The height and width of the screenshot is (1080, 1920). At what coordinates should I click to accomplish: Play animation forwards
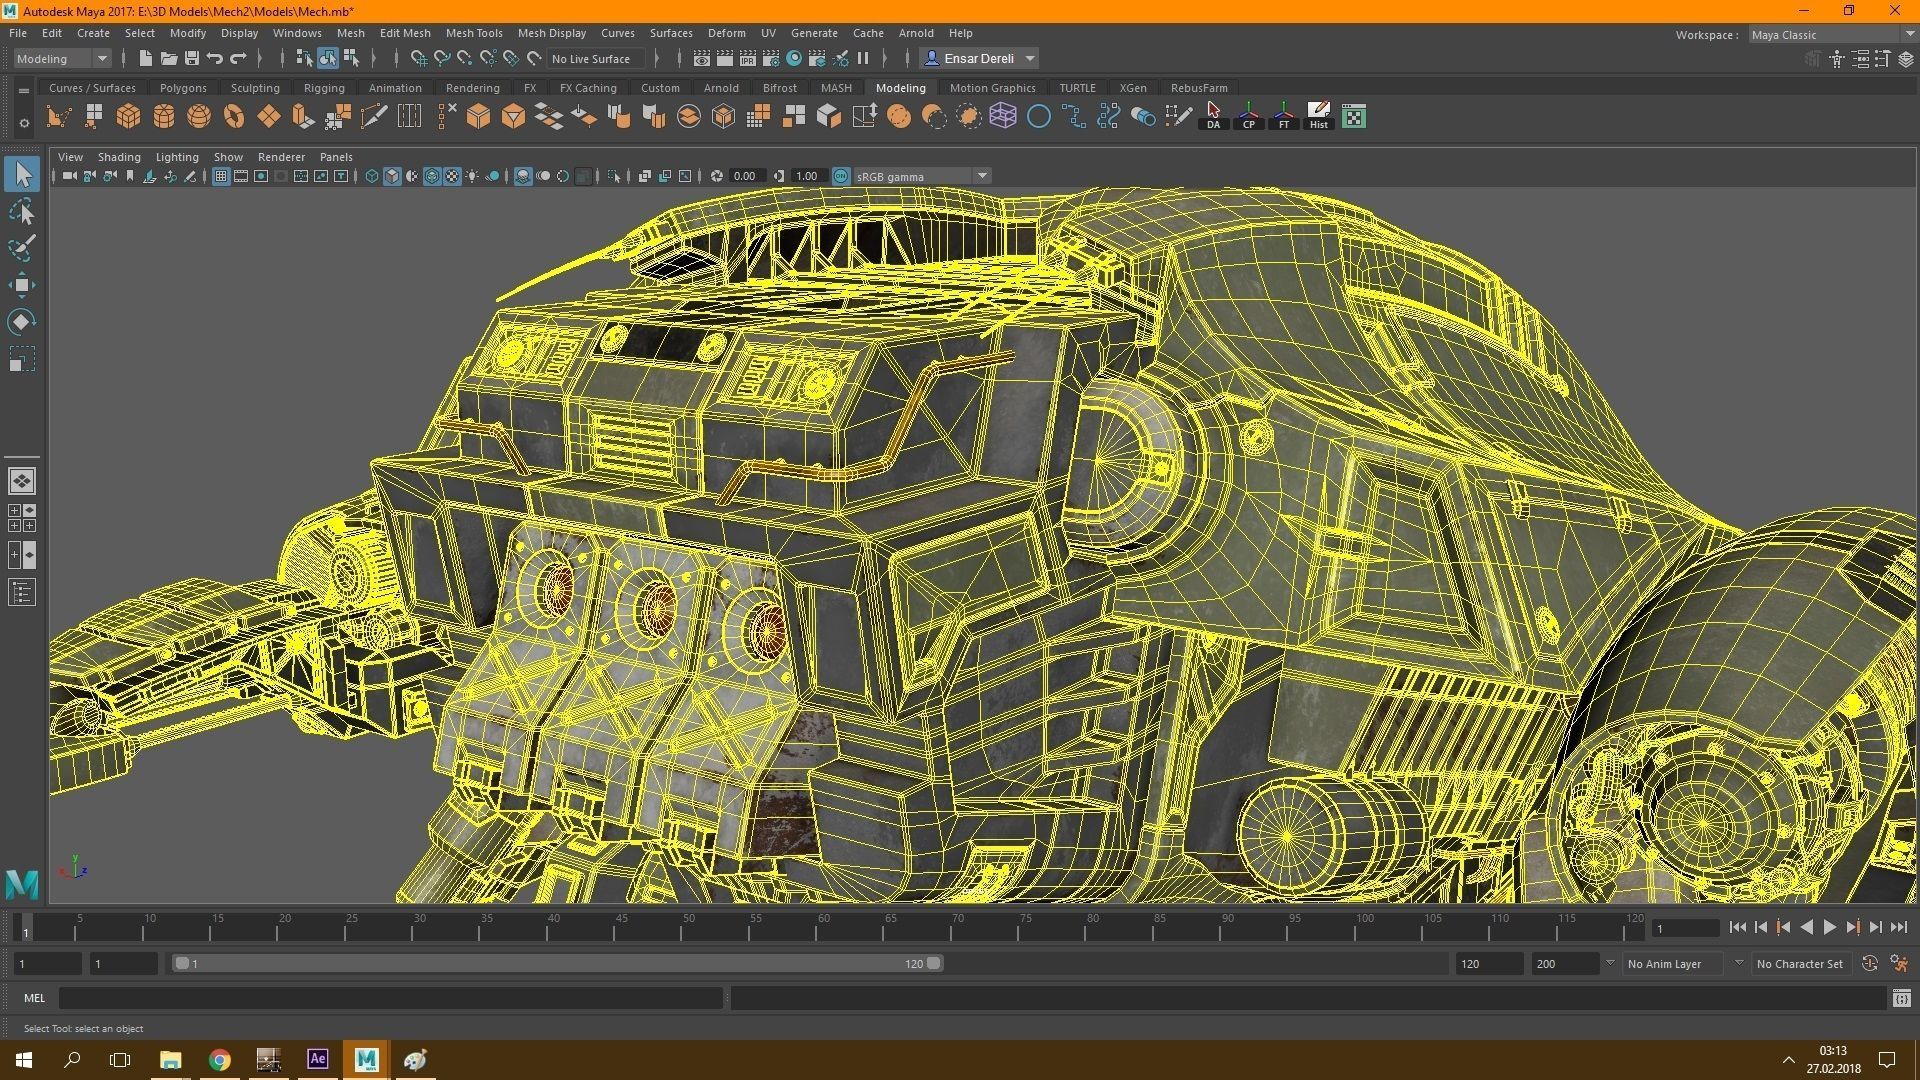pos(1829,928)
